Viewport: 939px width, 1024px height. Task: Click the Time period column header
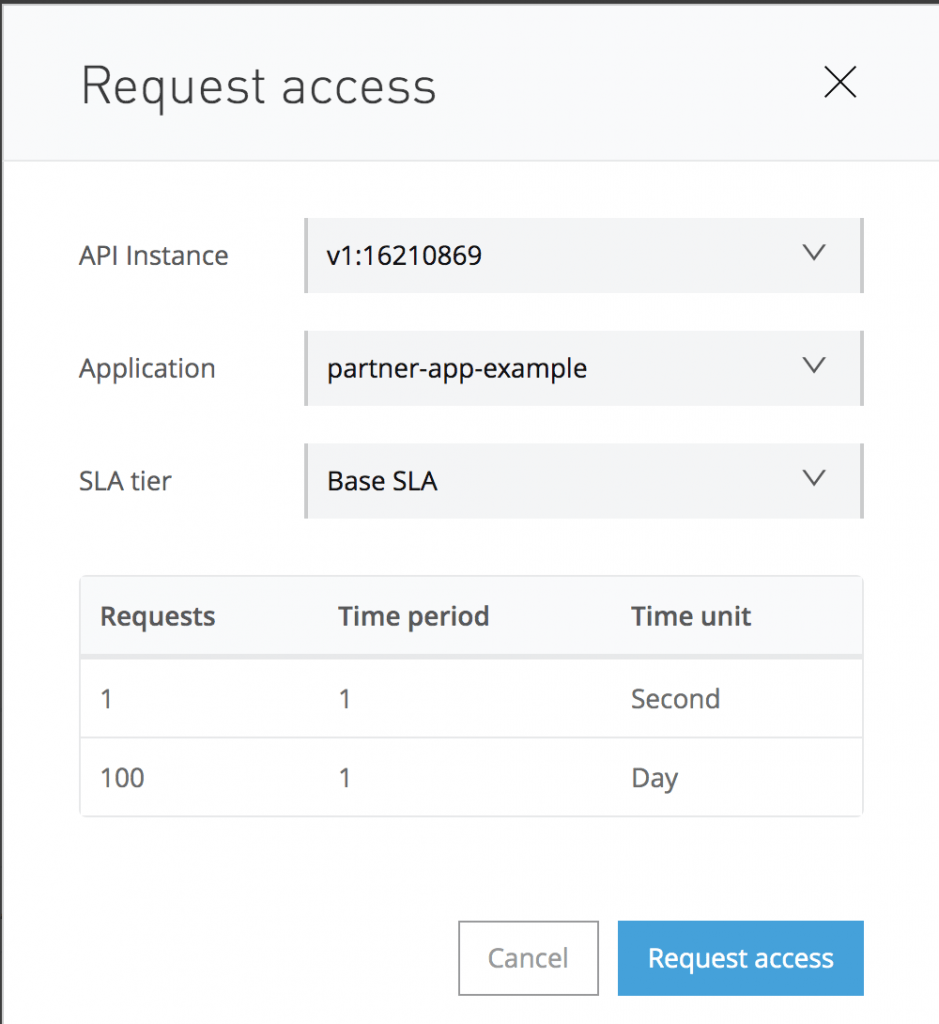tap(413, 617)
